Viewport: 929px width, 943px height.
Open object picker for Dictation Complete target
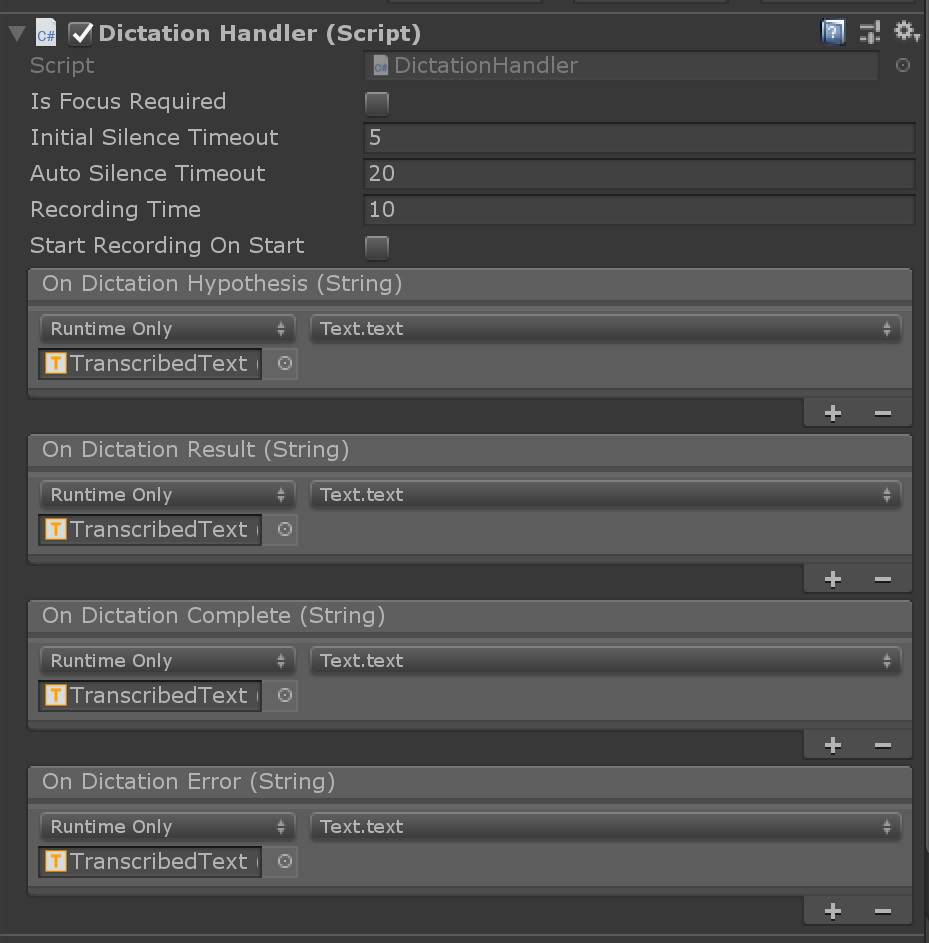[284, 695]
